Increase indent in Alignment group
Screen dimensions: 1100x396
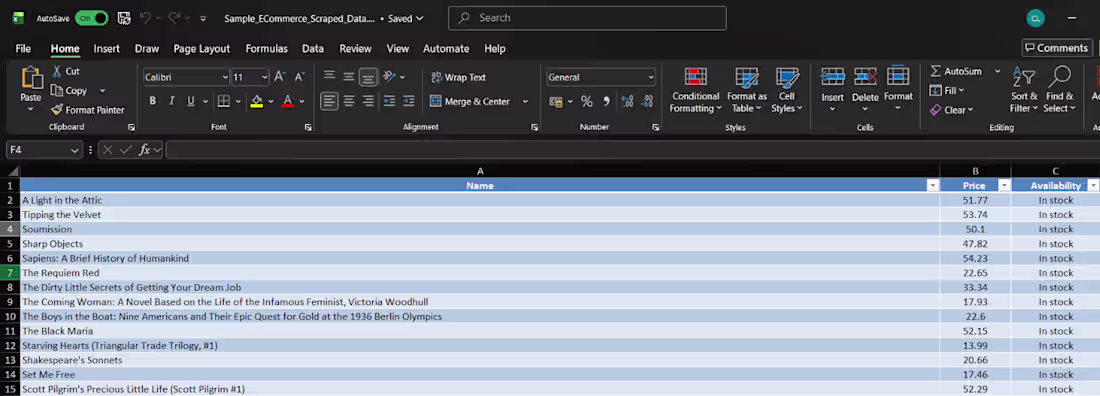(408, 101)
